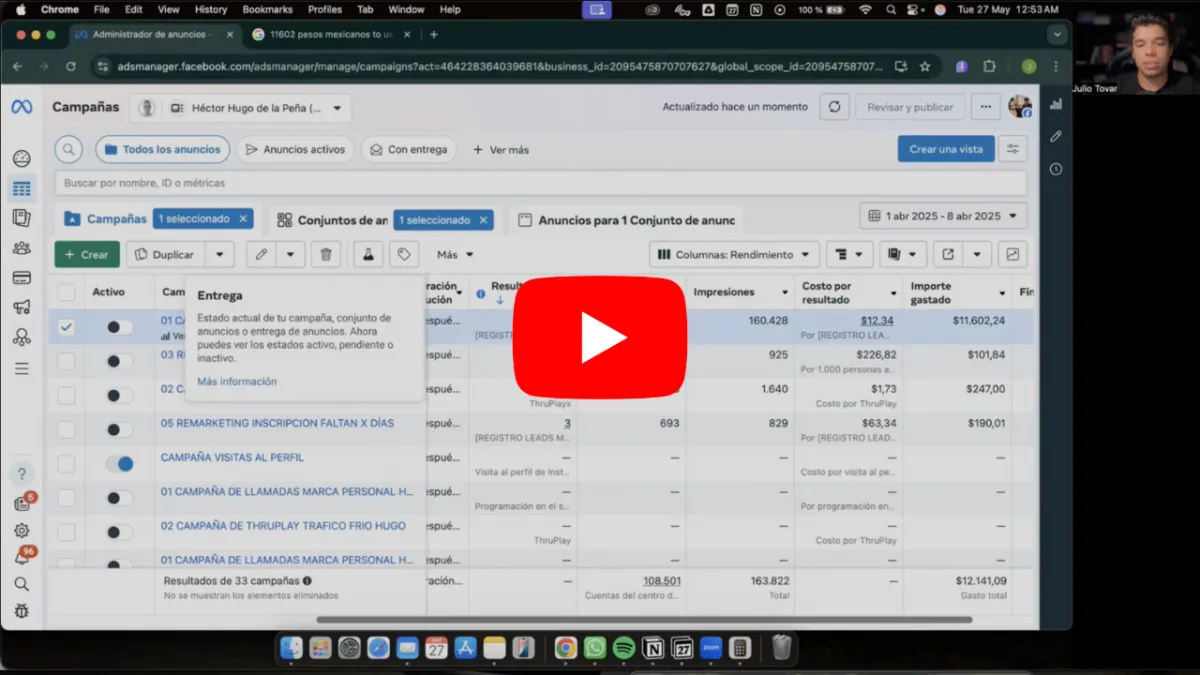Click Duplicar button
The image size is (1200, 675).
coord(166,255)
